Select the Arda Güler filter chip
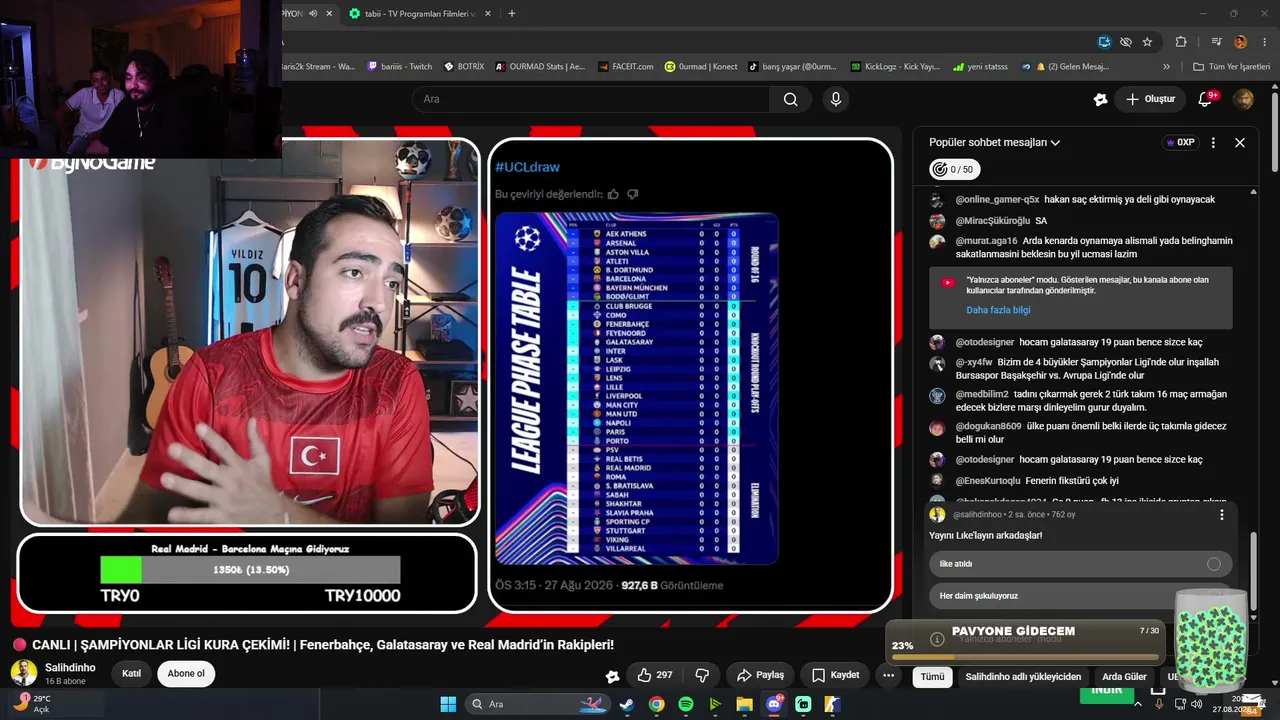Image resolution: width=1280 pixels, height=720 pixels. point(1124,676)
